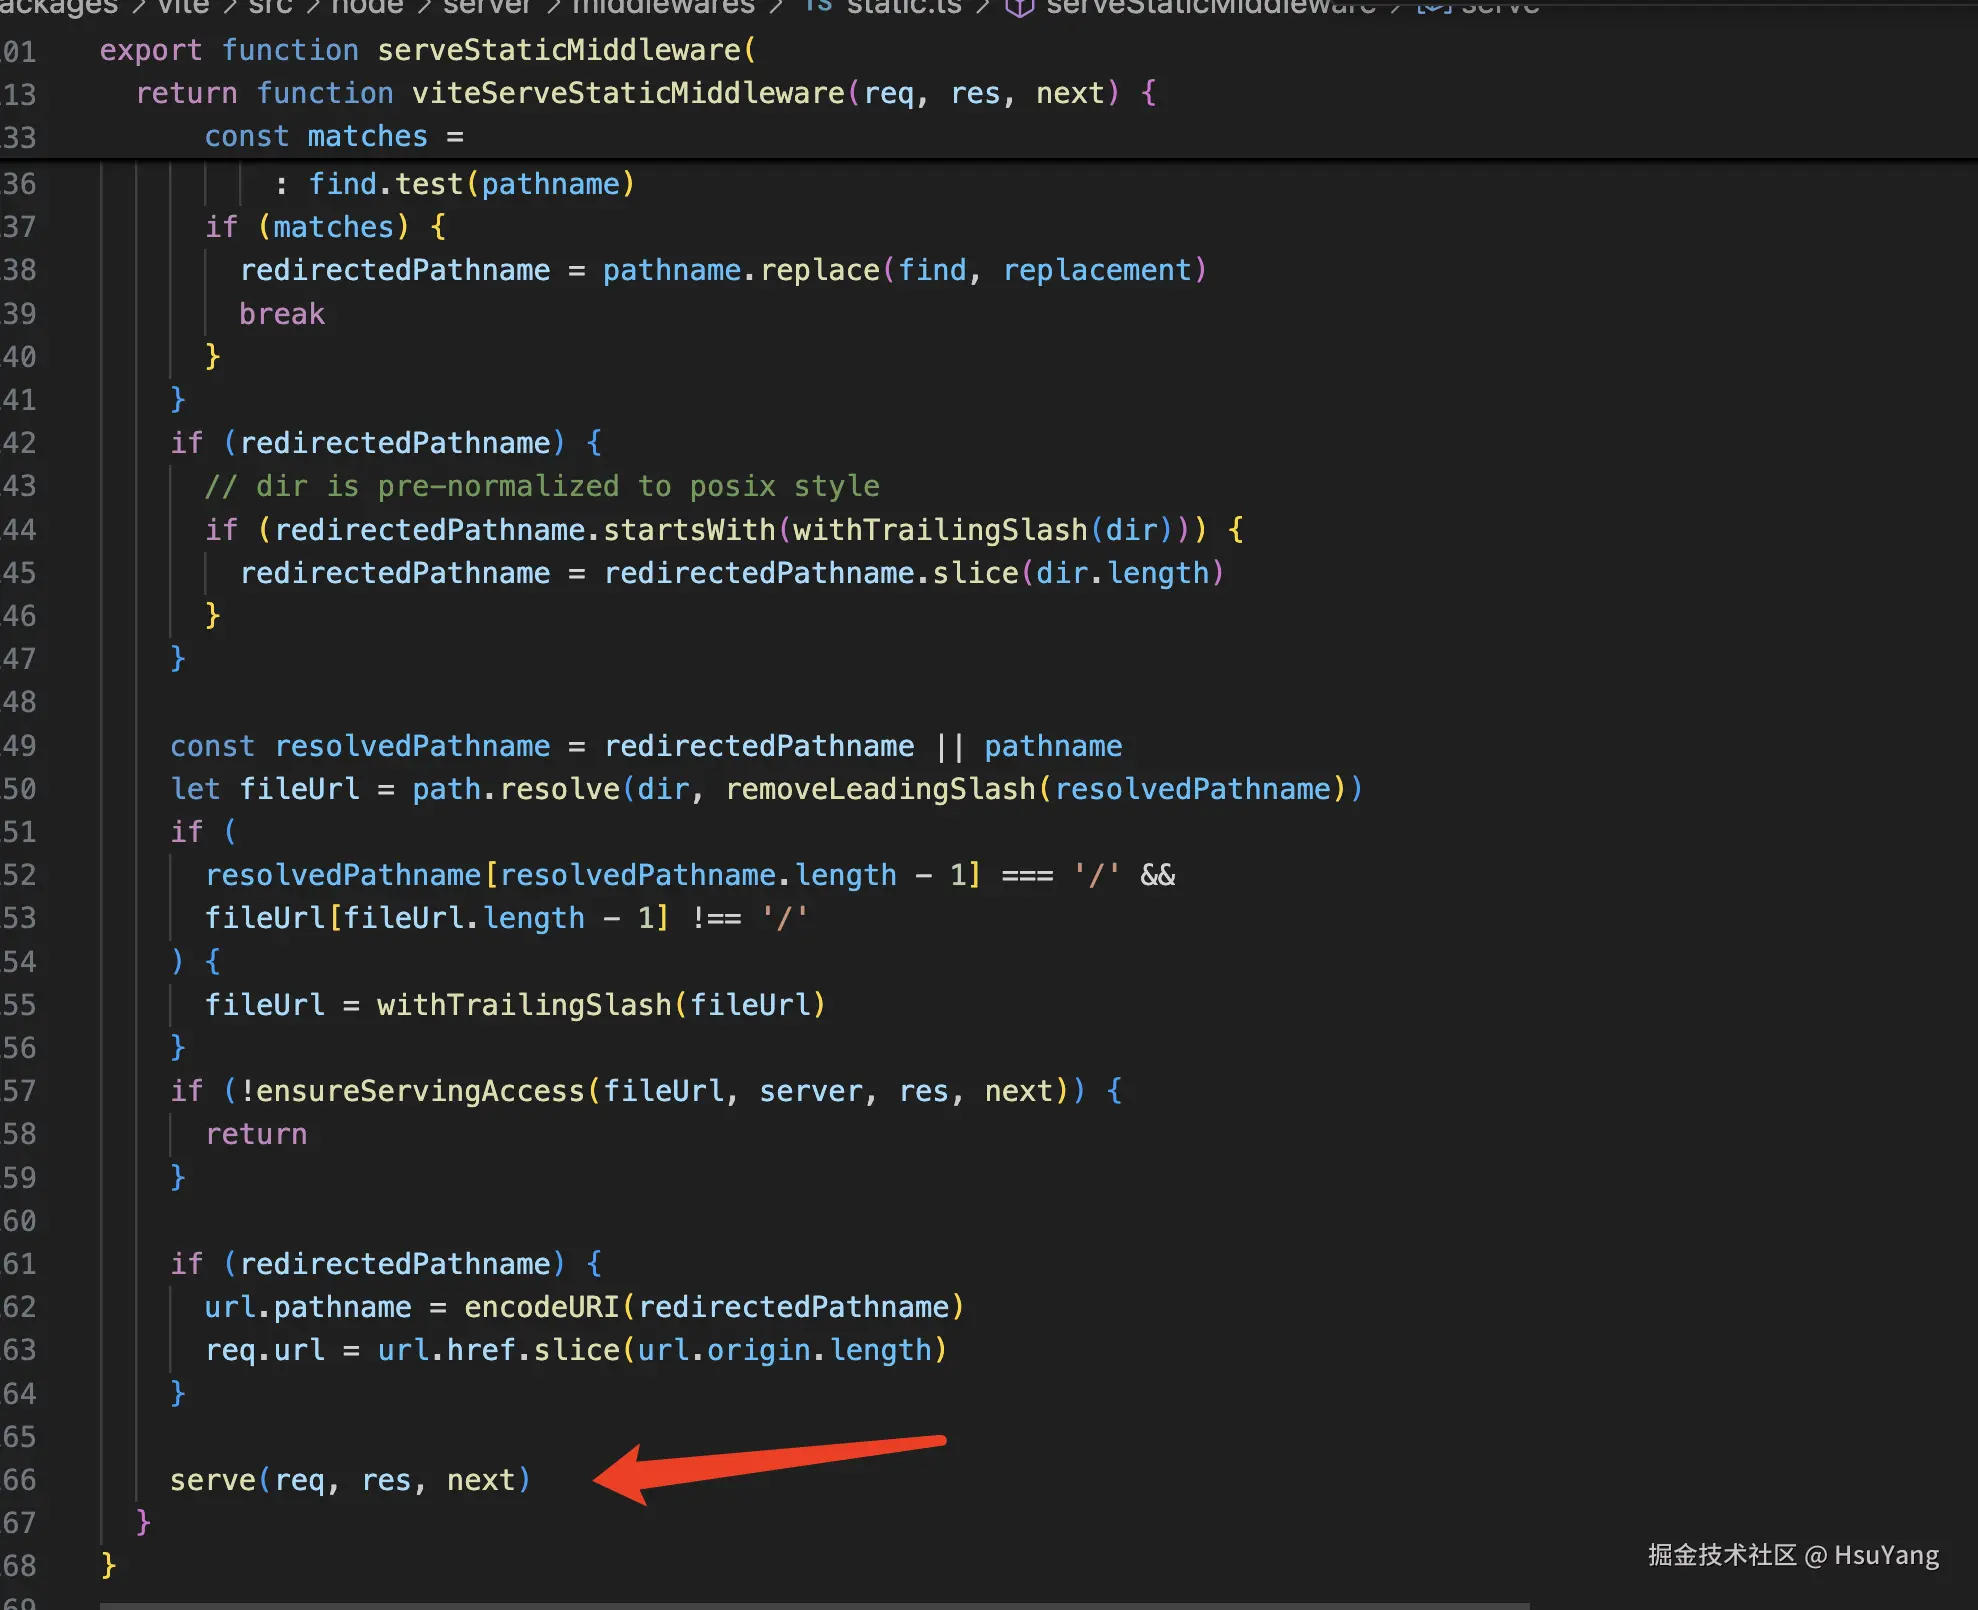Select the src breadcrumb segment
Viewport: 1978px width, 1610px height.
[270, 7]
